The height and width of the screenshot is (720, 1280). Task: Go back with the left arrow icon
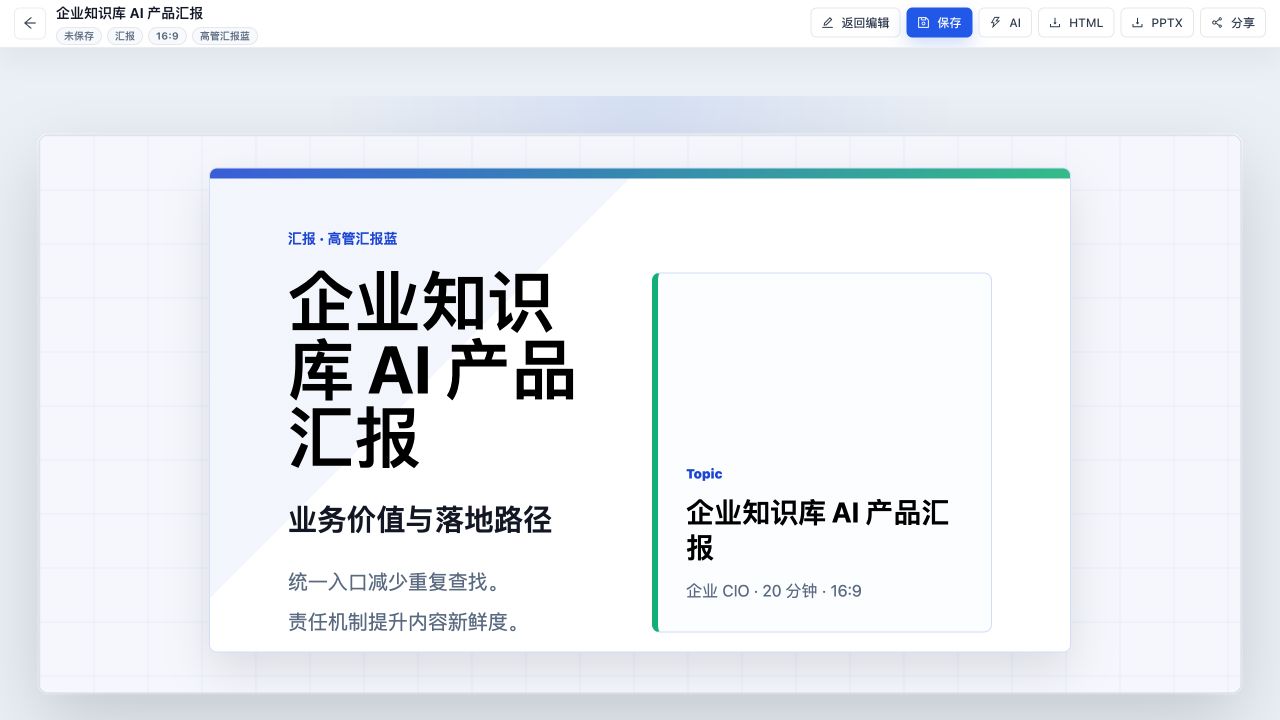tap(30, 23)
